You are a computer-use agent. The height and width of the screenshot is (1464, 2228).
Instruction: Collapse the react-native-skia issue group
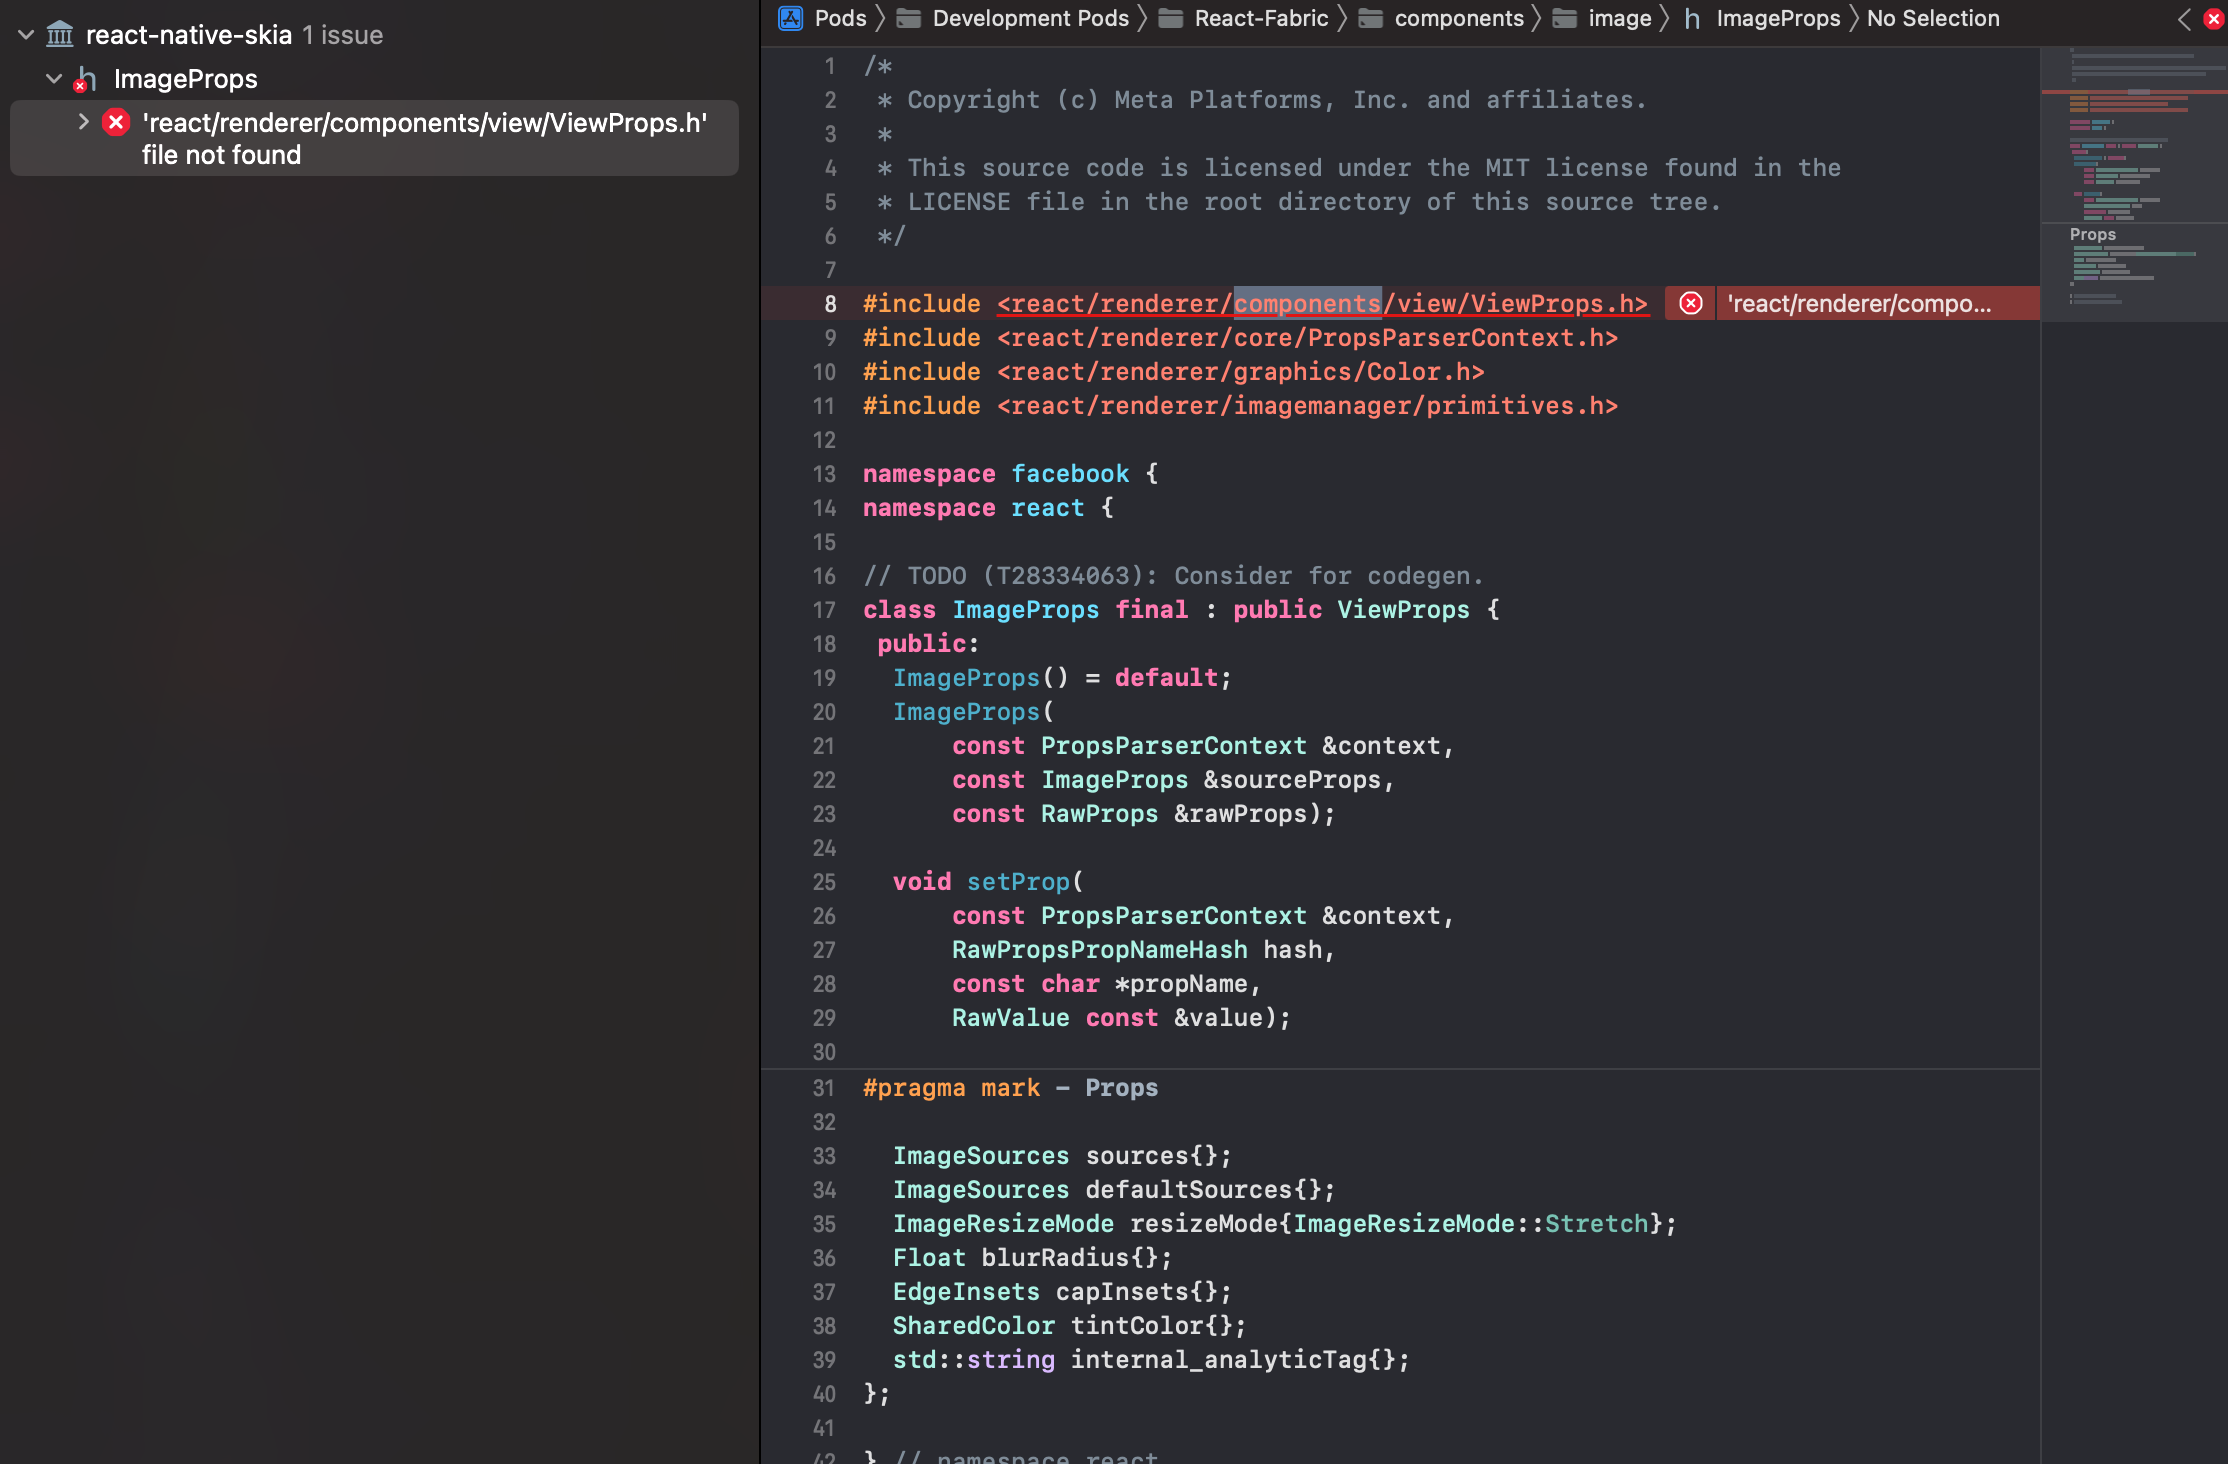pyautogui.click(x=26, y=35)
